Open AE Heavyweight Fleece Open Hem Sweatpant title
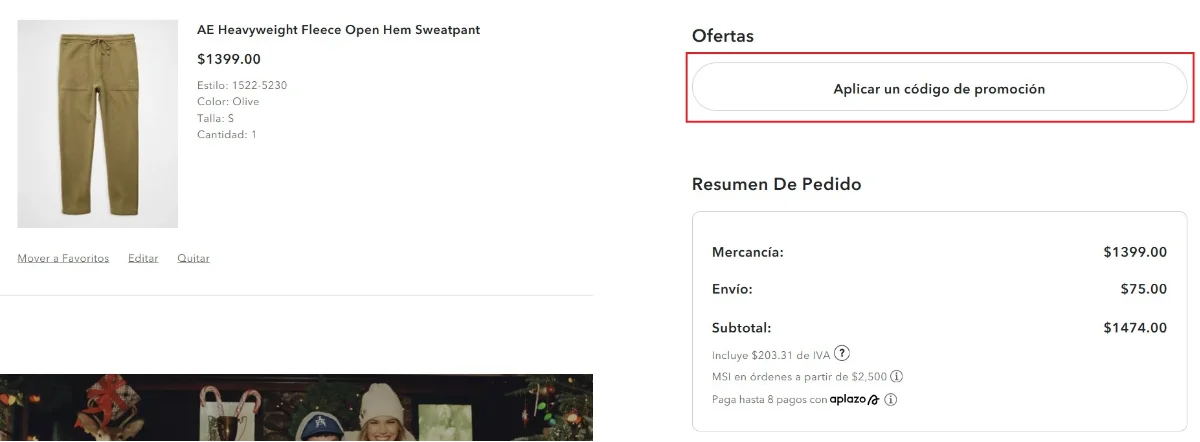This screenshot has width=1200, height=442. pyautogui.click(x=339, y=30)
